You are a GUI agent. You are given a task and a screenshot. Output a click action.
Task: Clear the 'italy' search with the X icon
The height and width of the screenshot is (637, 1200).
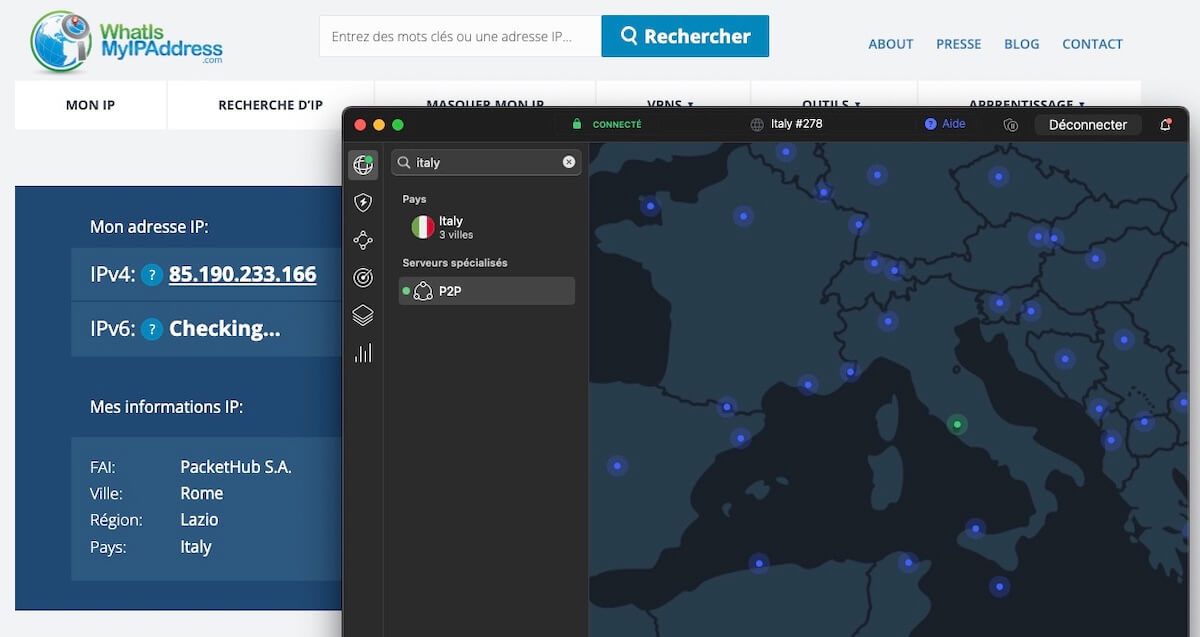coord(569,162)
